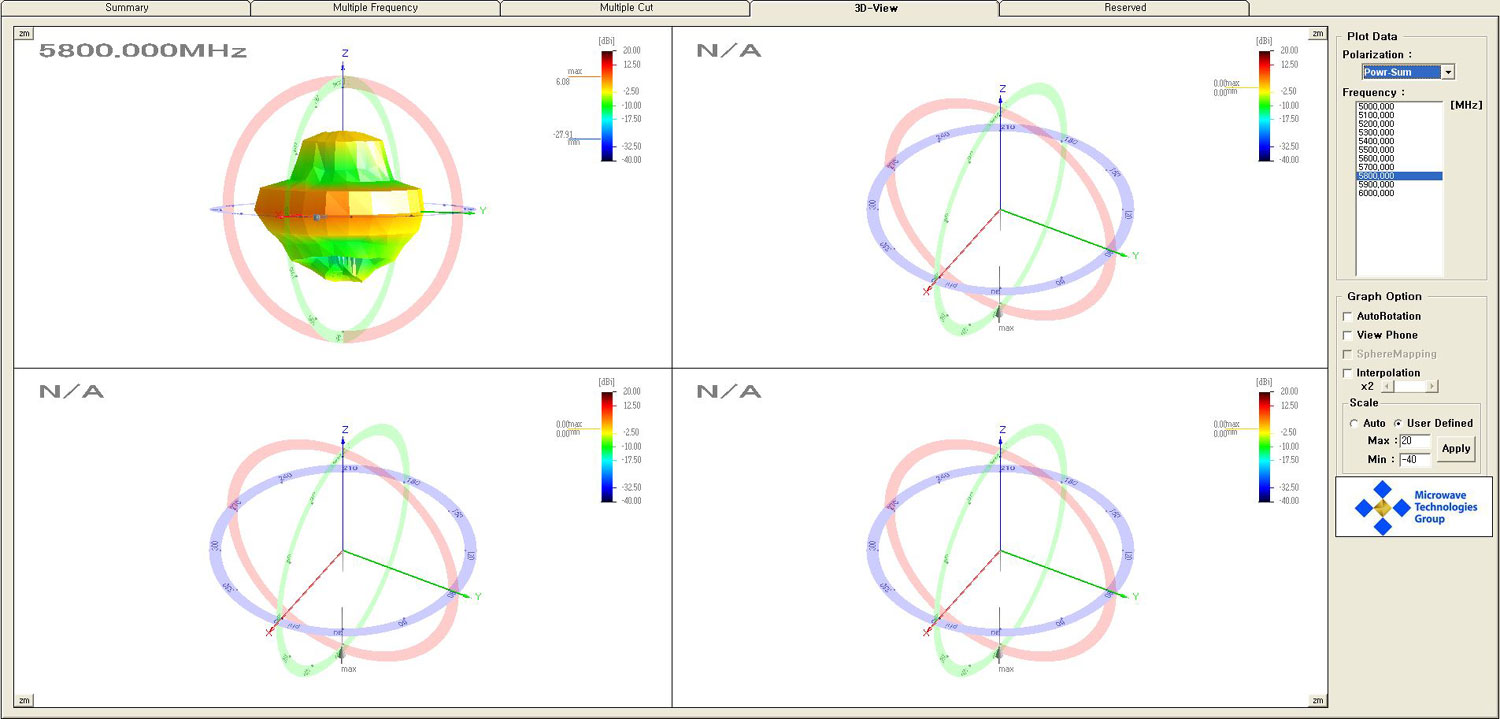Viewport: 1500px width, 719px height.
Task: Select 5100,000 in the frequency list
Action: [1399, 115]
